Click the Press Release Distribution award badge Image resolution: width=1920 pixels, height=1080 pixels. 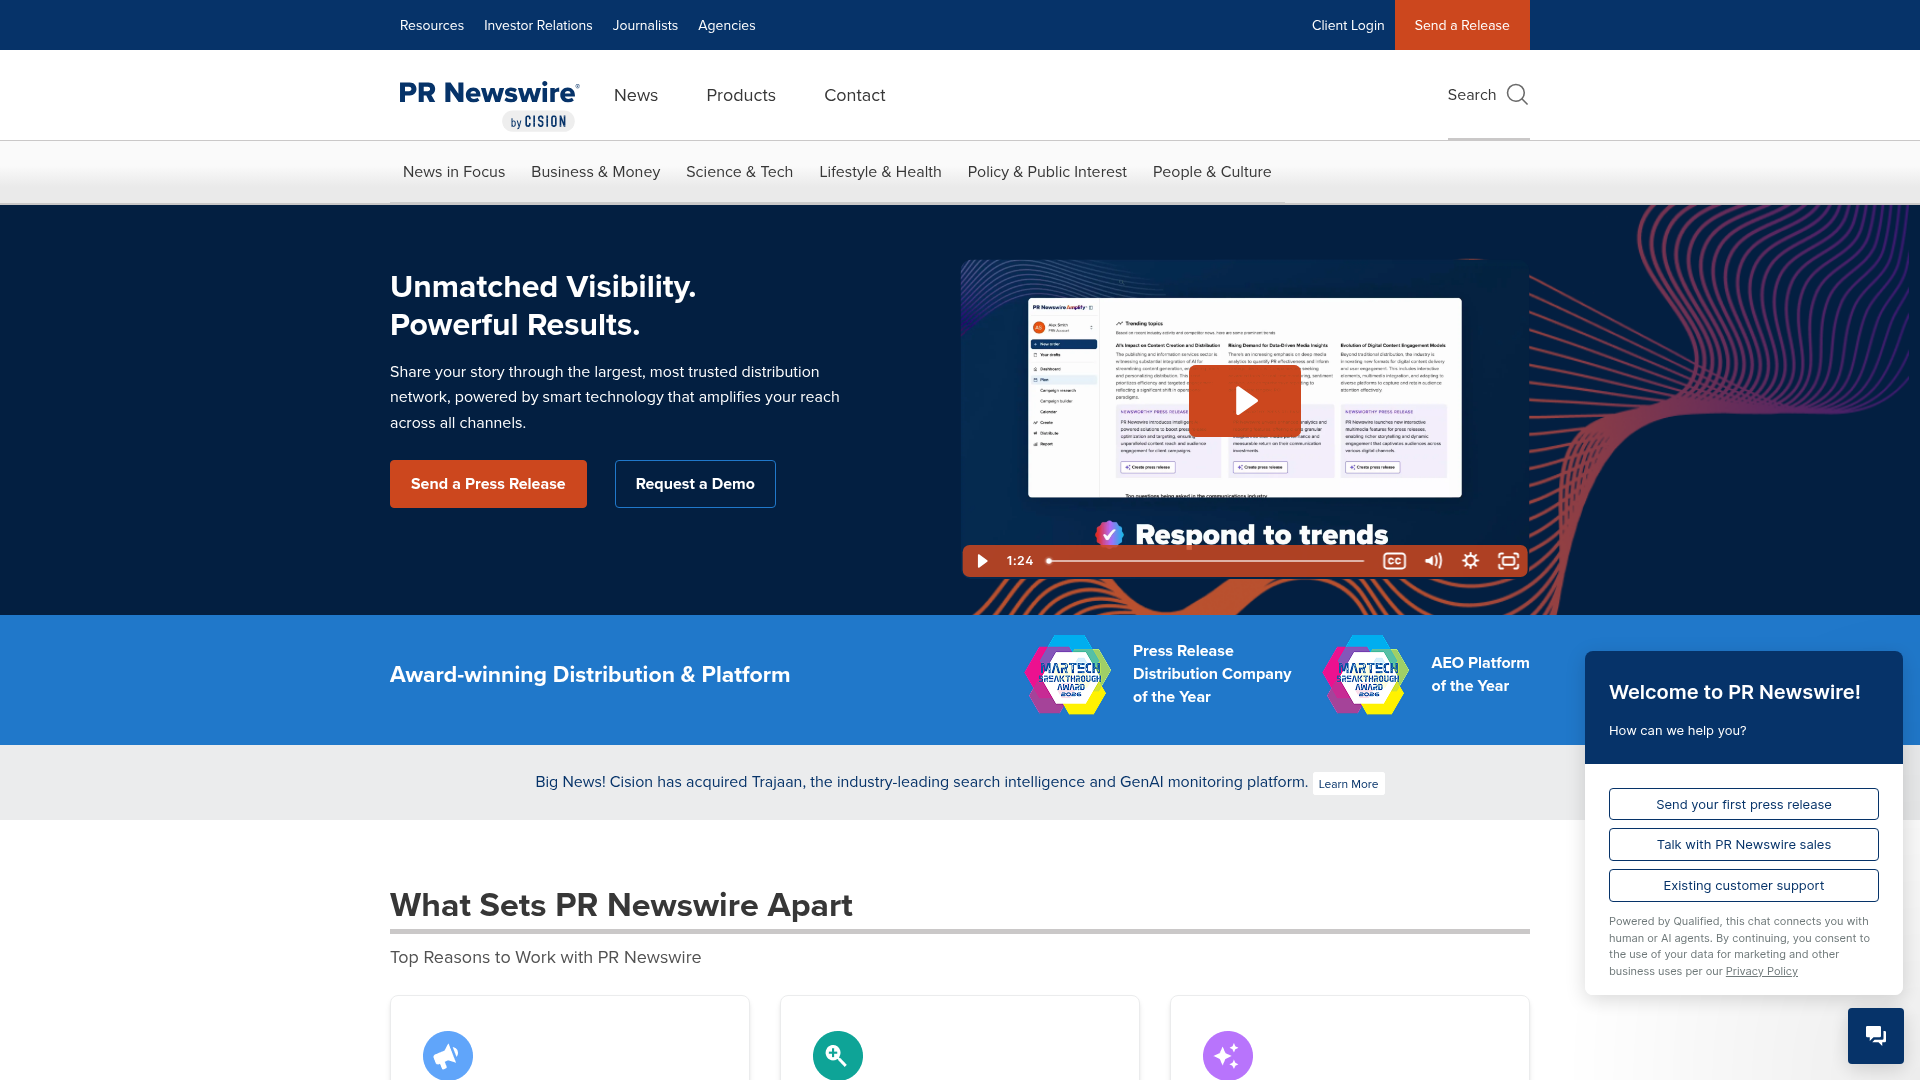[x=1068, y=675]
